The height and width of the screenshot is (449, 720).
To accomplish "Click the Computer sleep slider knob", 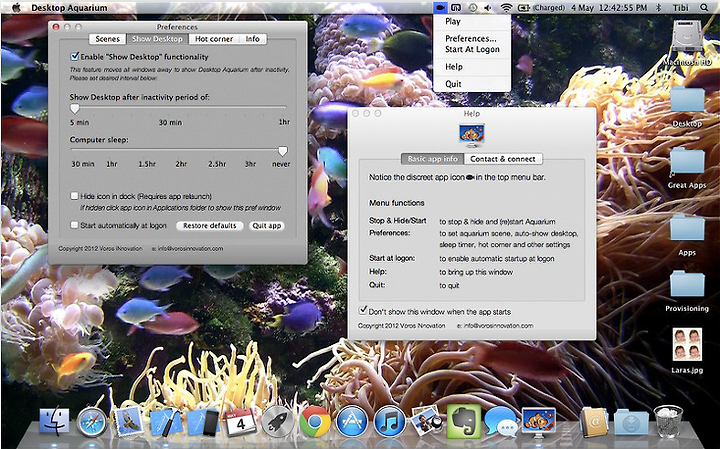I will click(283, 151).
